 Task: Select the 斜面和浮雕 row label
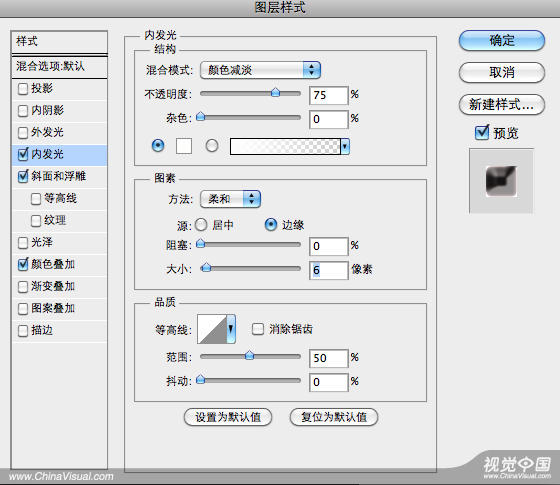[59, 176]
